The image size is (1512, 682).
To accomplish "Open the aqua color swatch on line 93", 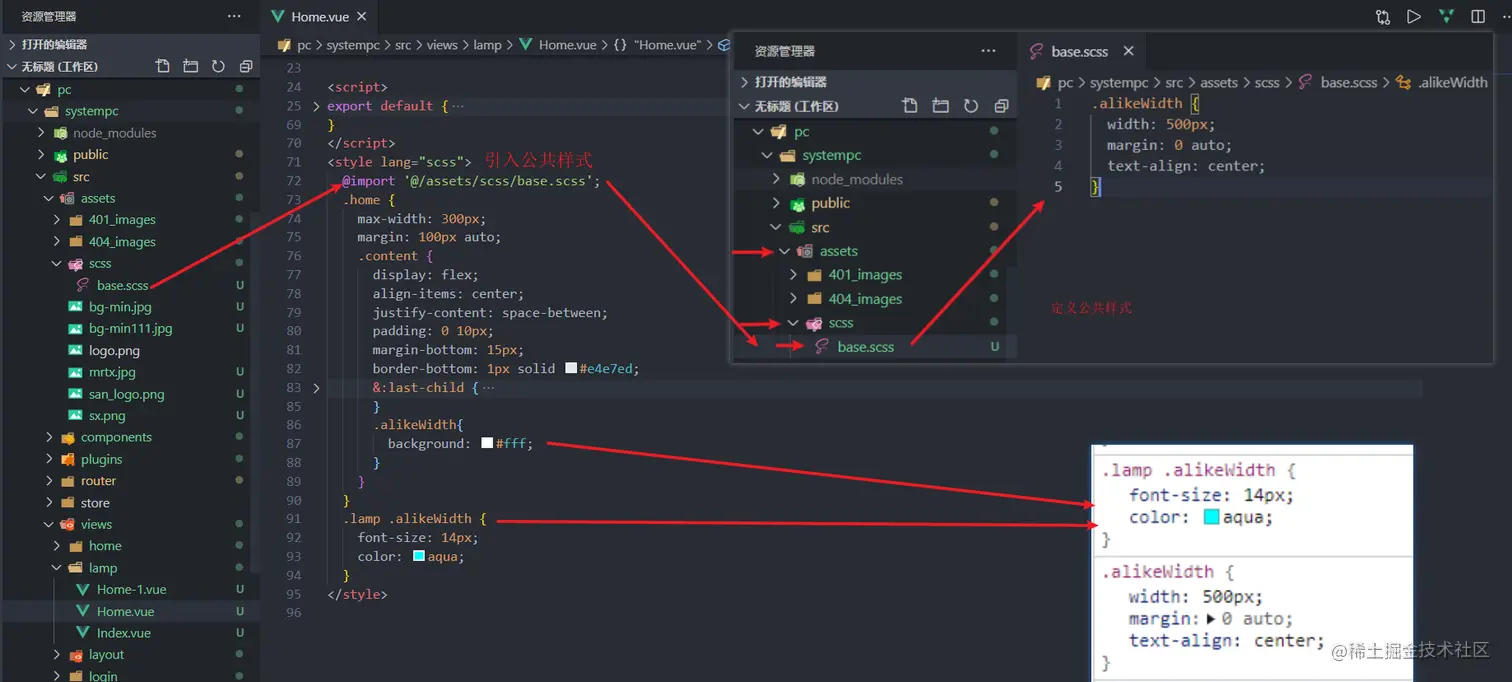I will (x=419, y=557).
